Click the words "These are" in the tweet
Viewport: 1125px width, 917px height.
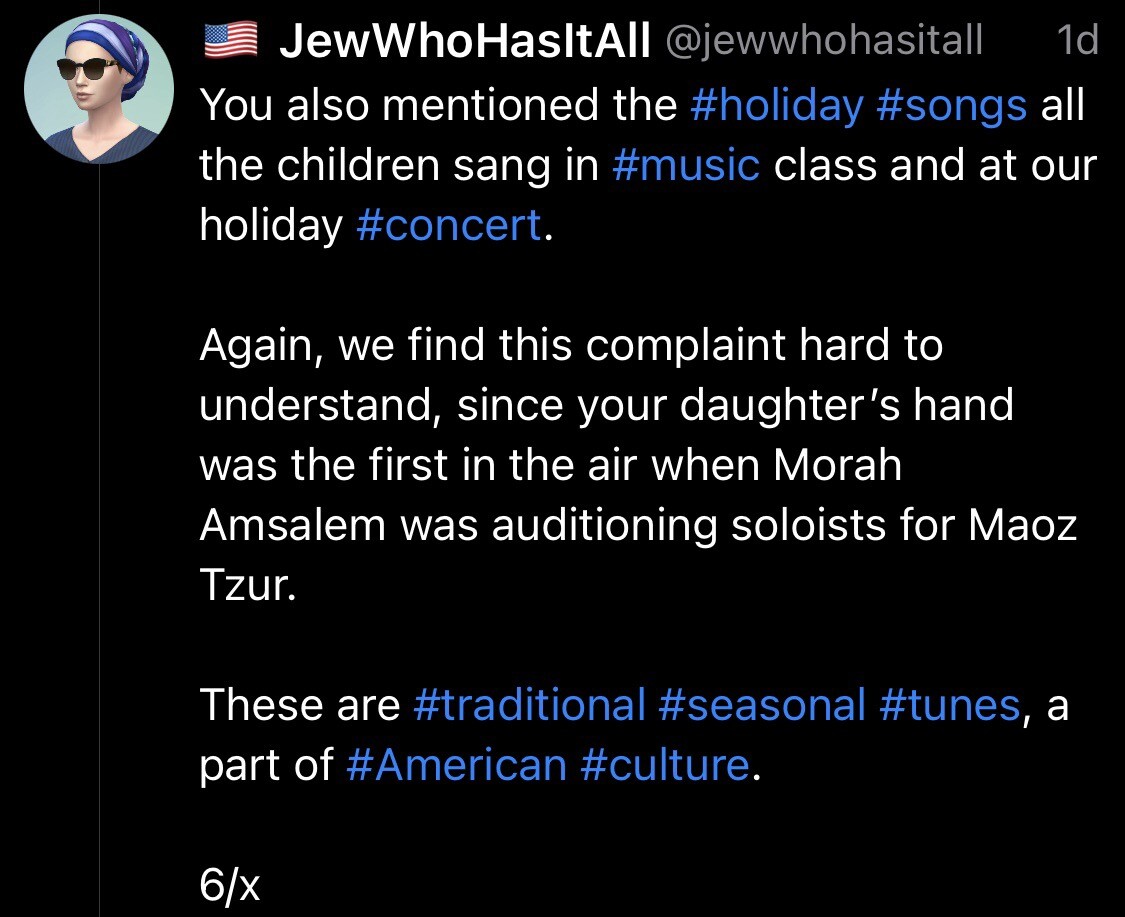[299, 705]
